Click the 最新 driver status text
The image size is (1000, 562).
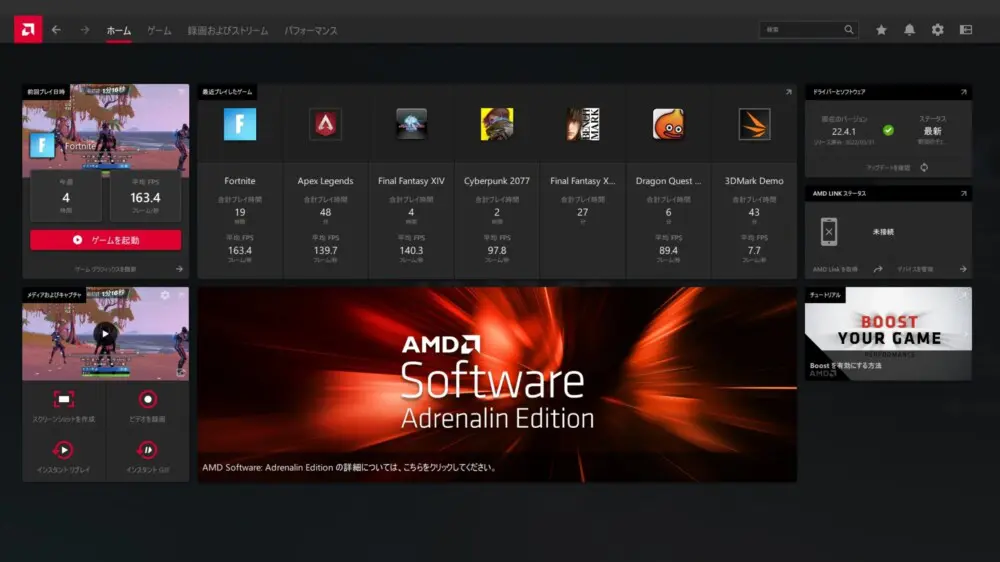tap(932, 131)
